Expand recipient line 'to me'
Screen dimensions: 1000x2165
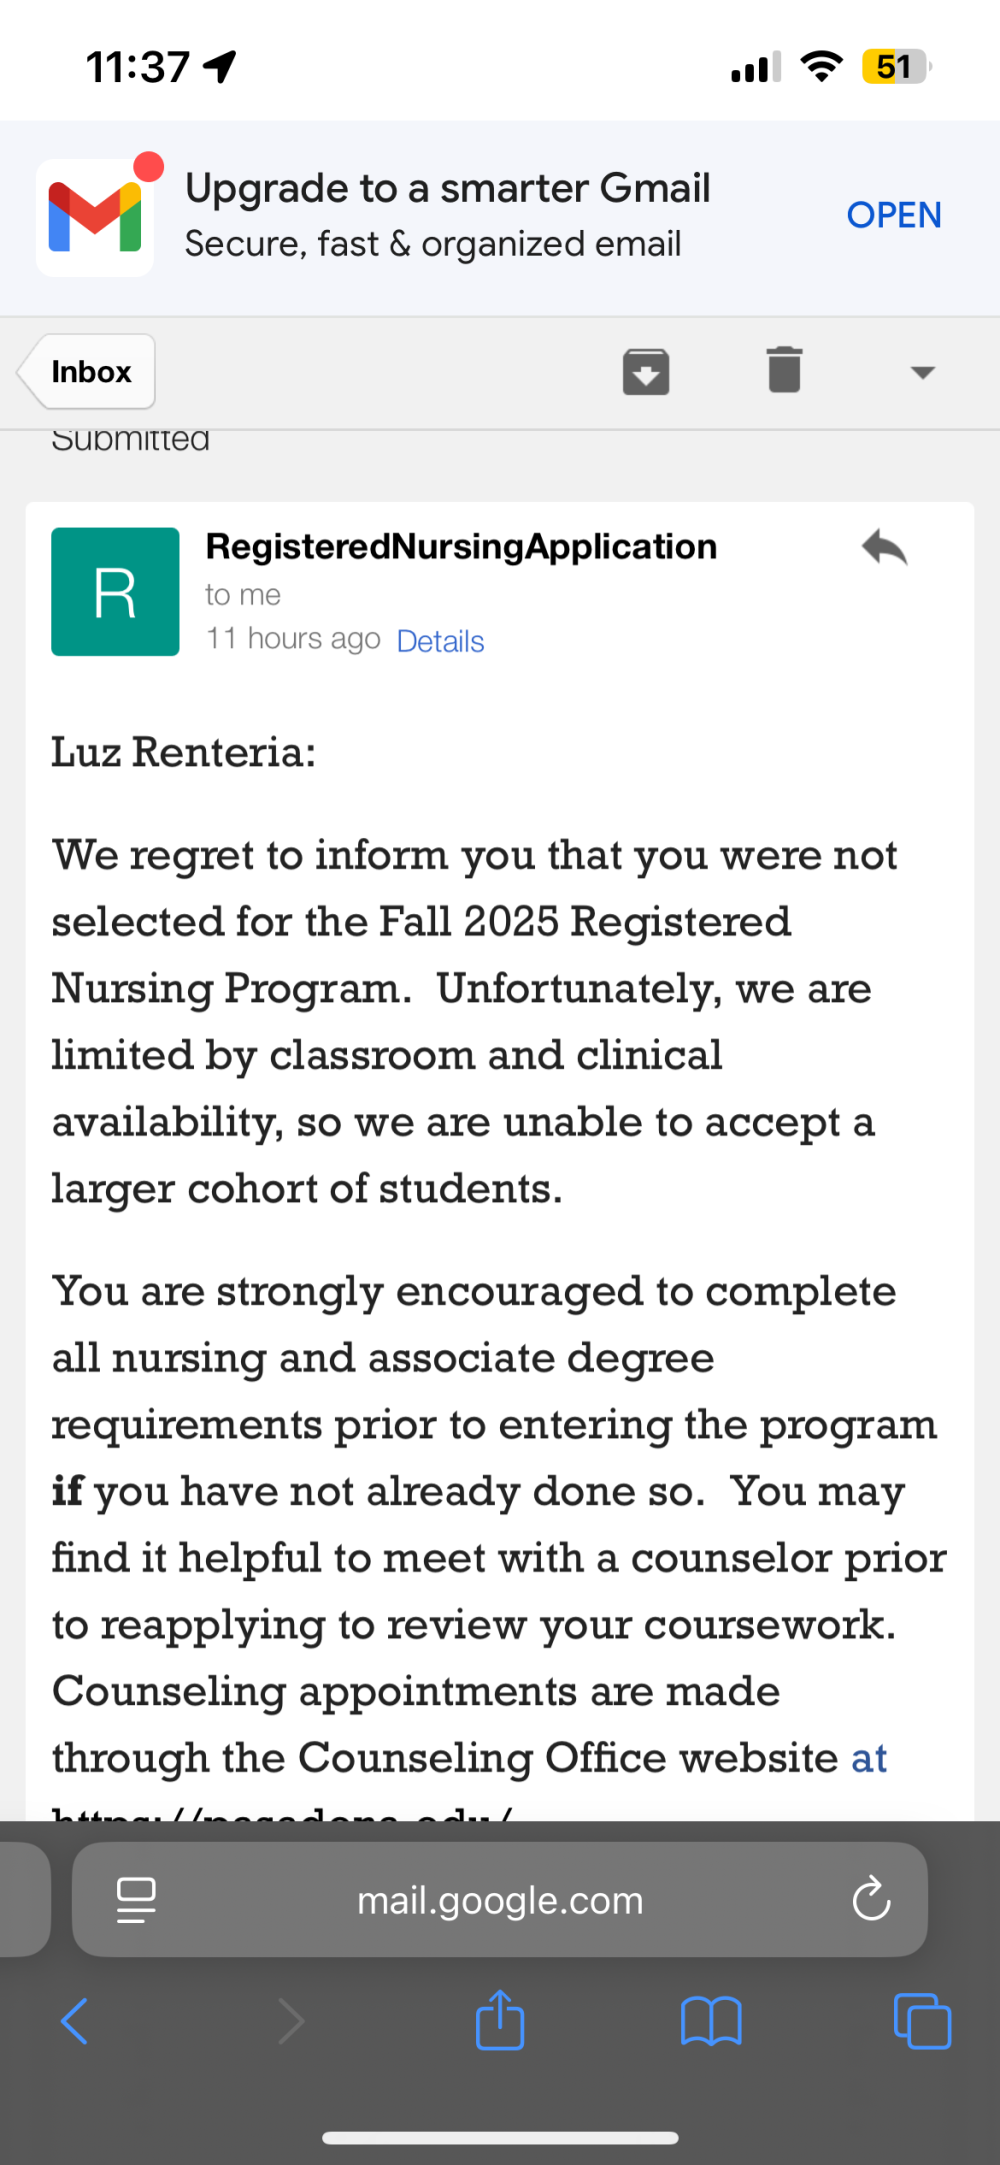(243, 595)
